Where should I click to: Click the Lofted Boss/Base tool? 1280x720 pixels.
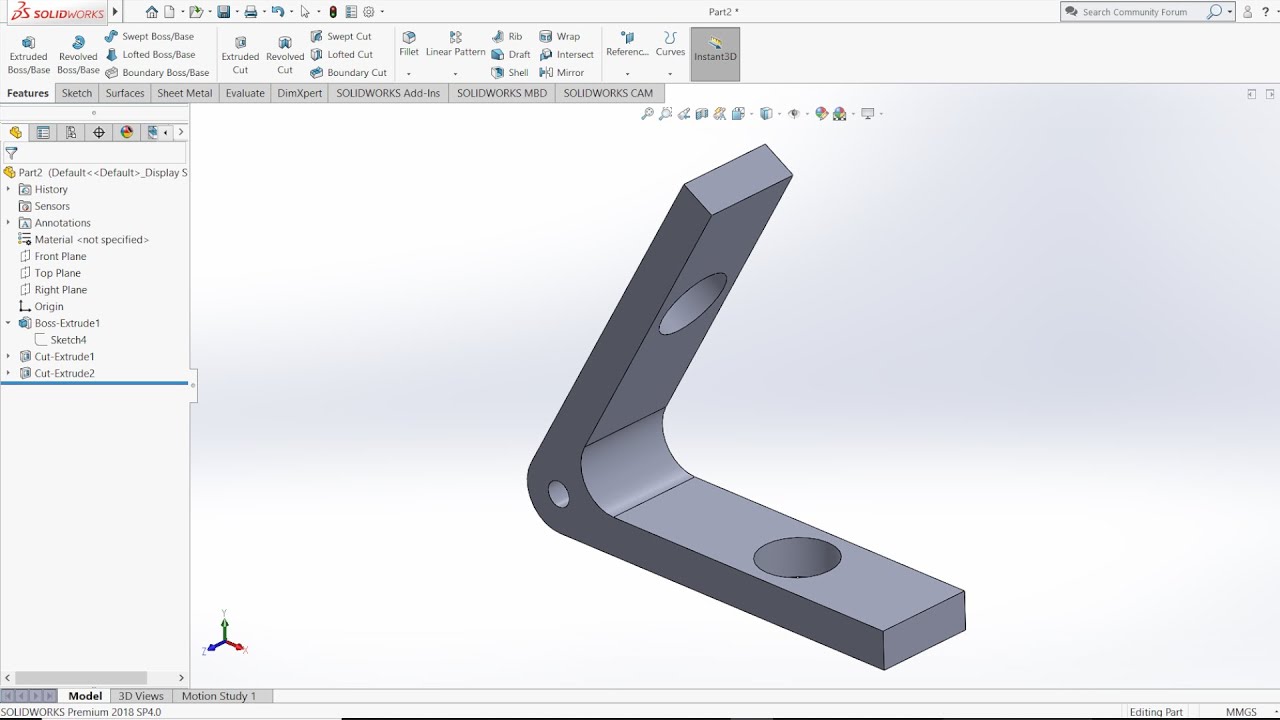pos(150,54)
